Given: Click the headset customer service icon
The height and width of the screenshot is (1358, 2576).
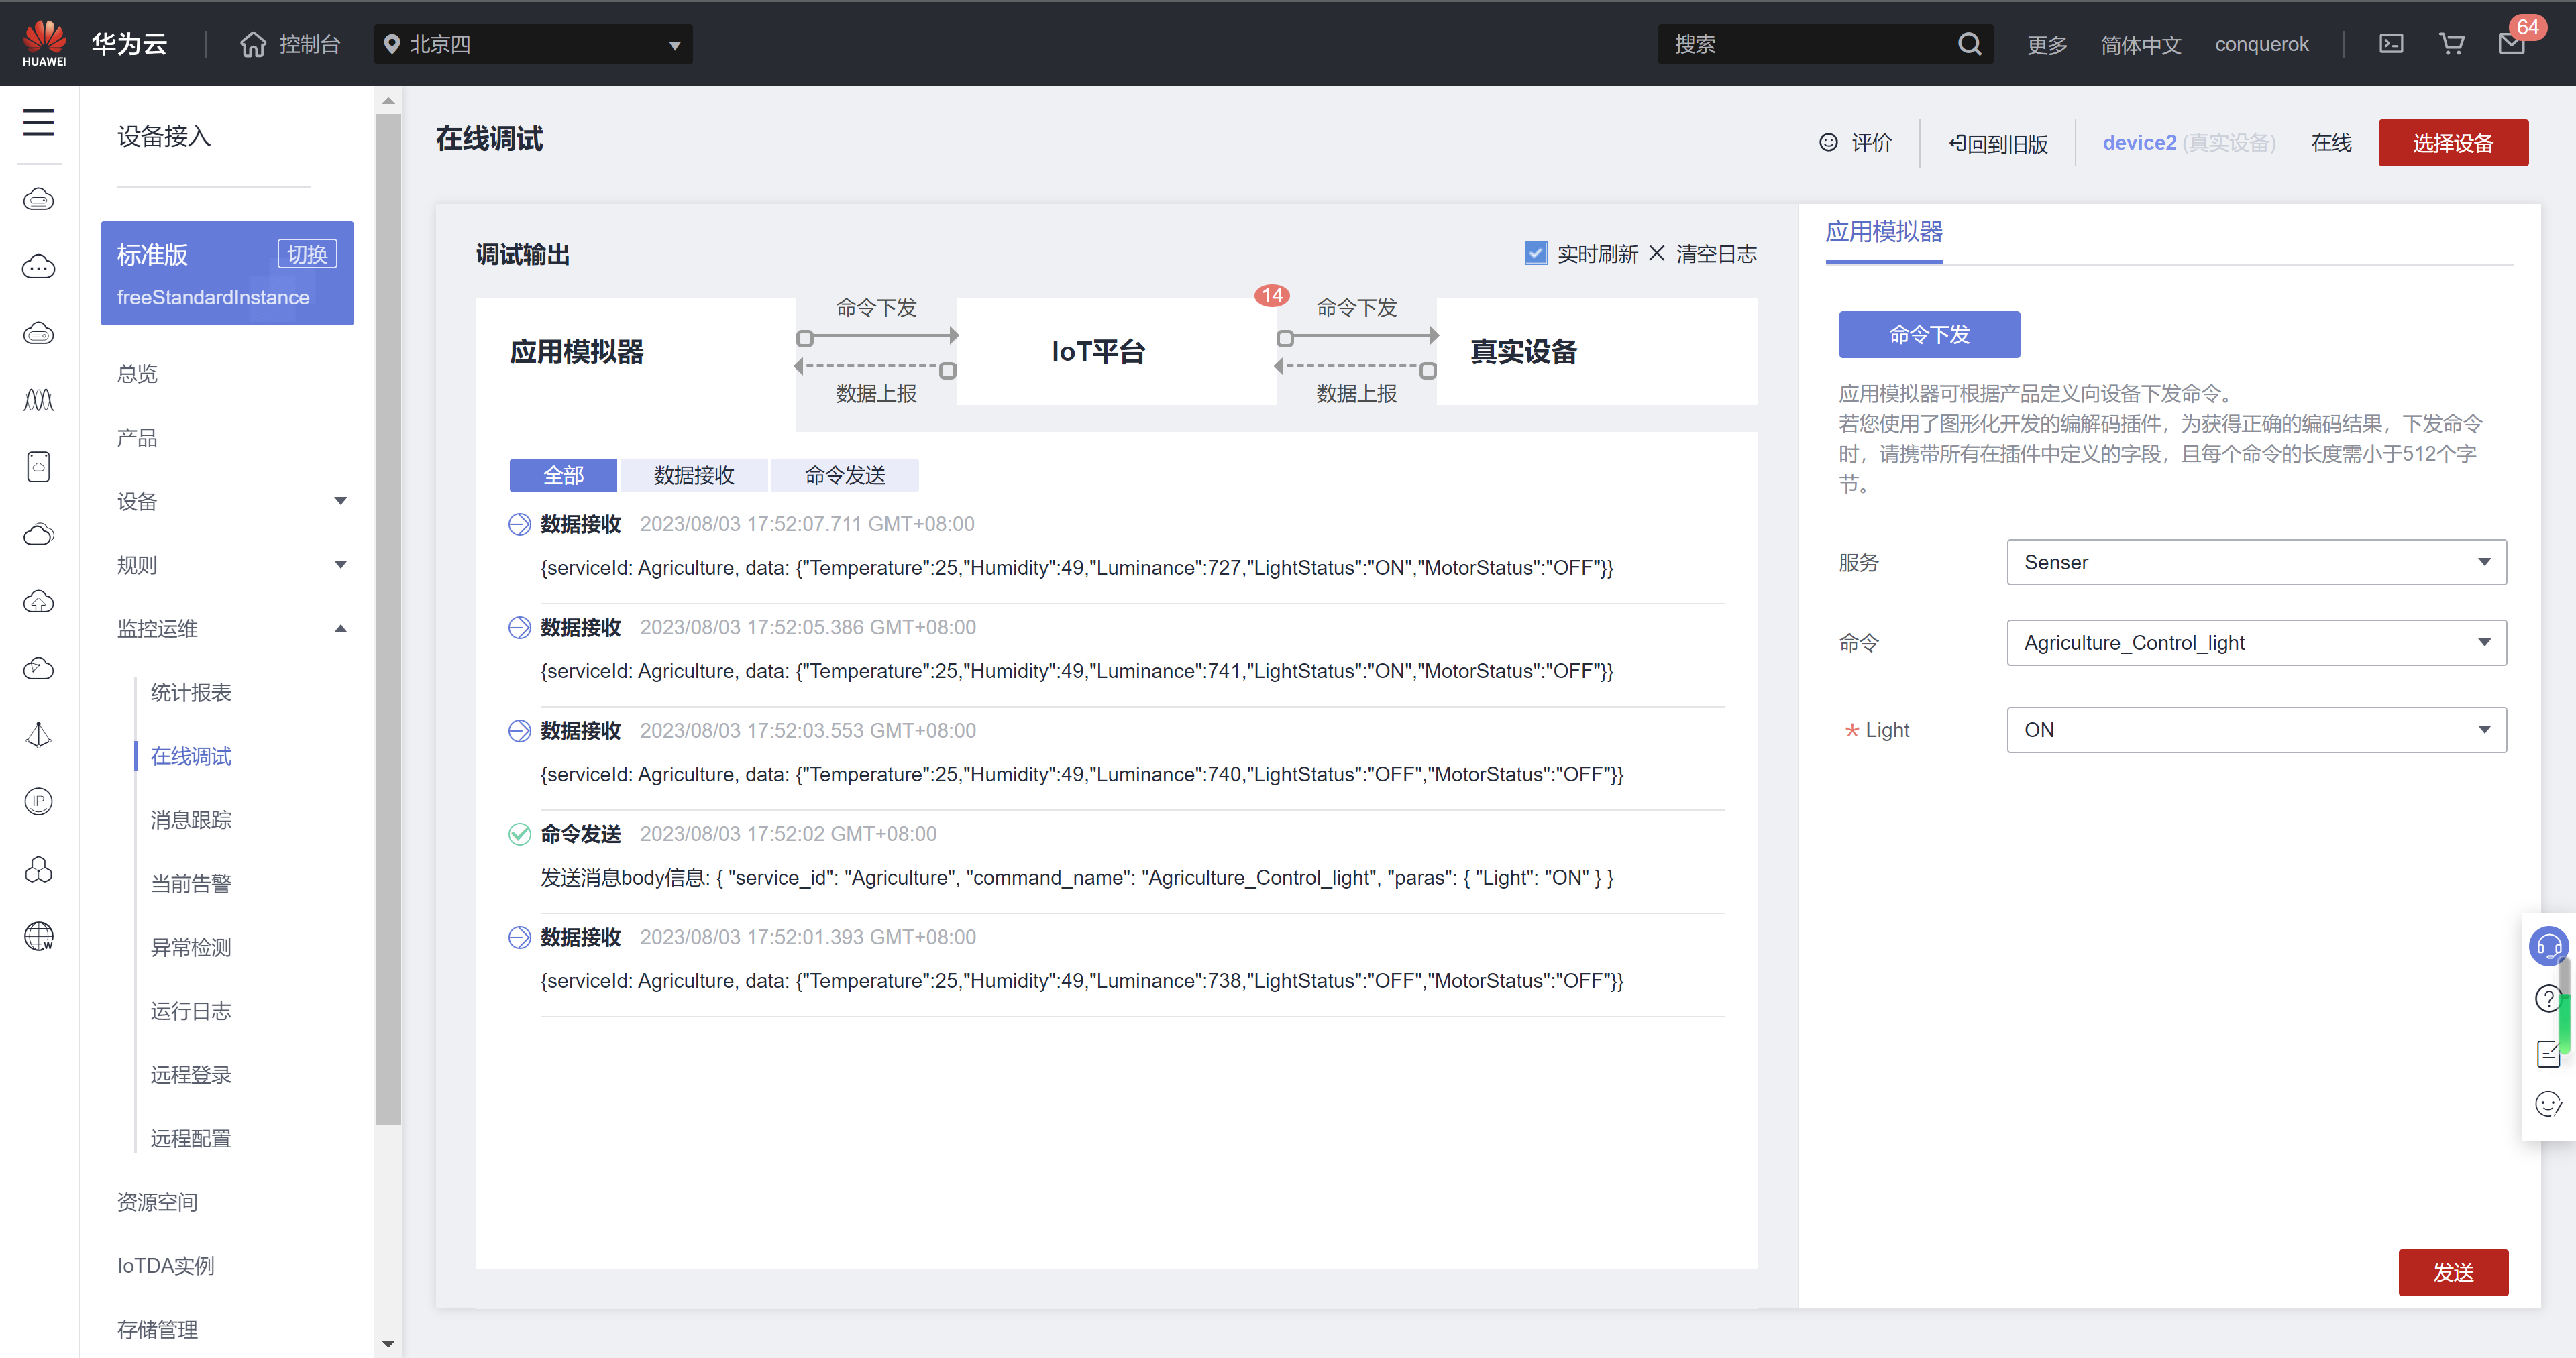Looking at the screenshot, I should pos(2548,945).
